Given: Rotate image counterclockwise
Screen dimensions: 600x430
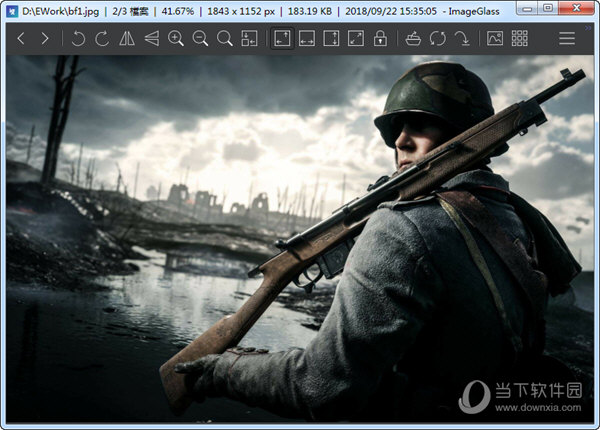Looking at the screenshot, I should point(78,38).
